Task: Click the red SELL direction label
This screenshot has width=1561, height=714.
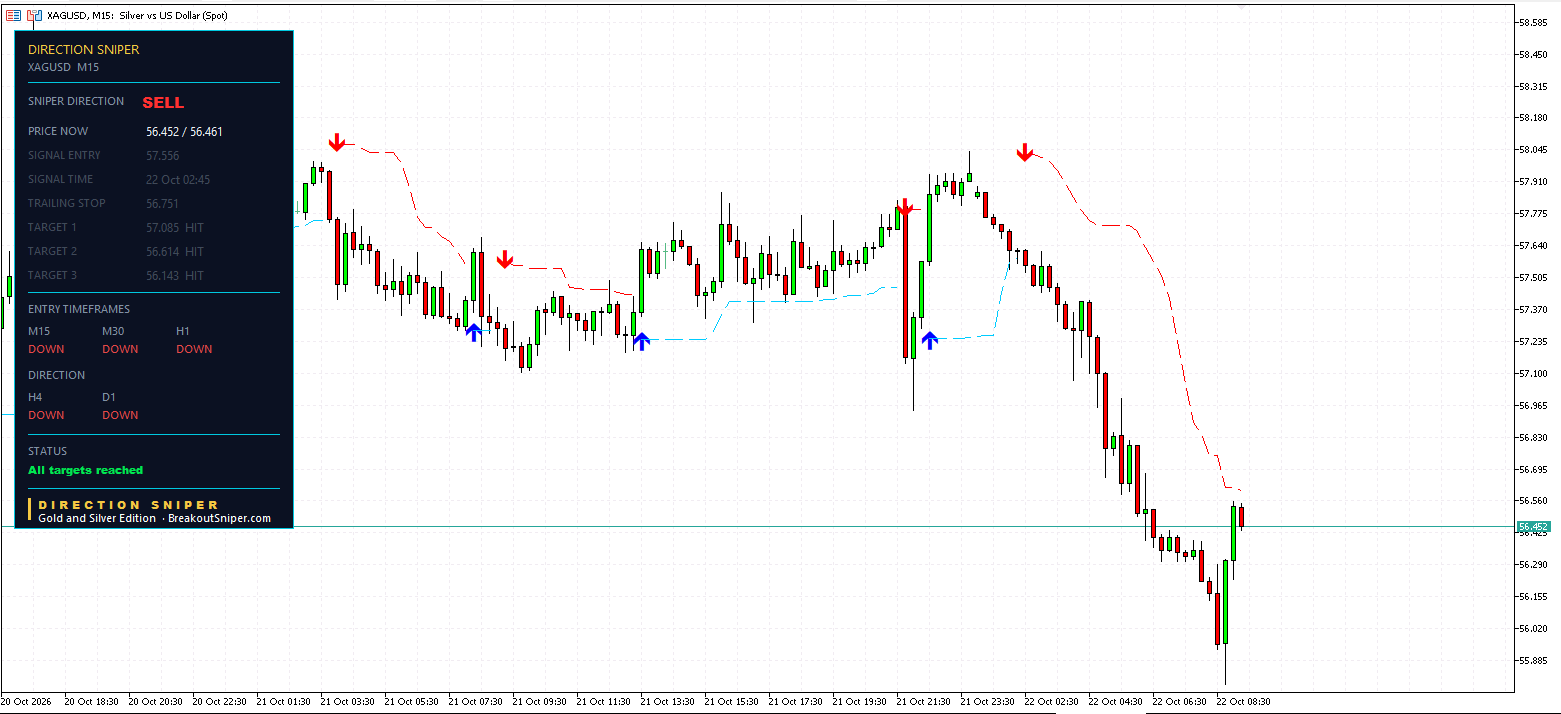Action: click(163, 102)
